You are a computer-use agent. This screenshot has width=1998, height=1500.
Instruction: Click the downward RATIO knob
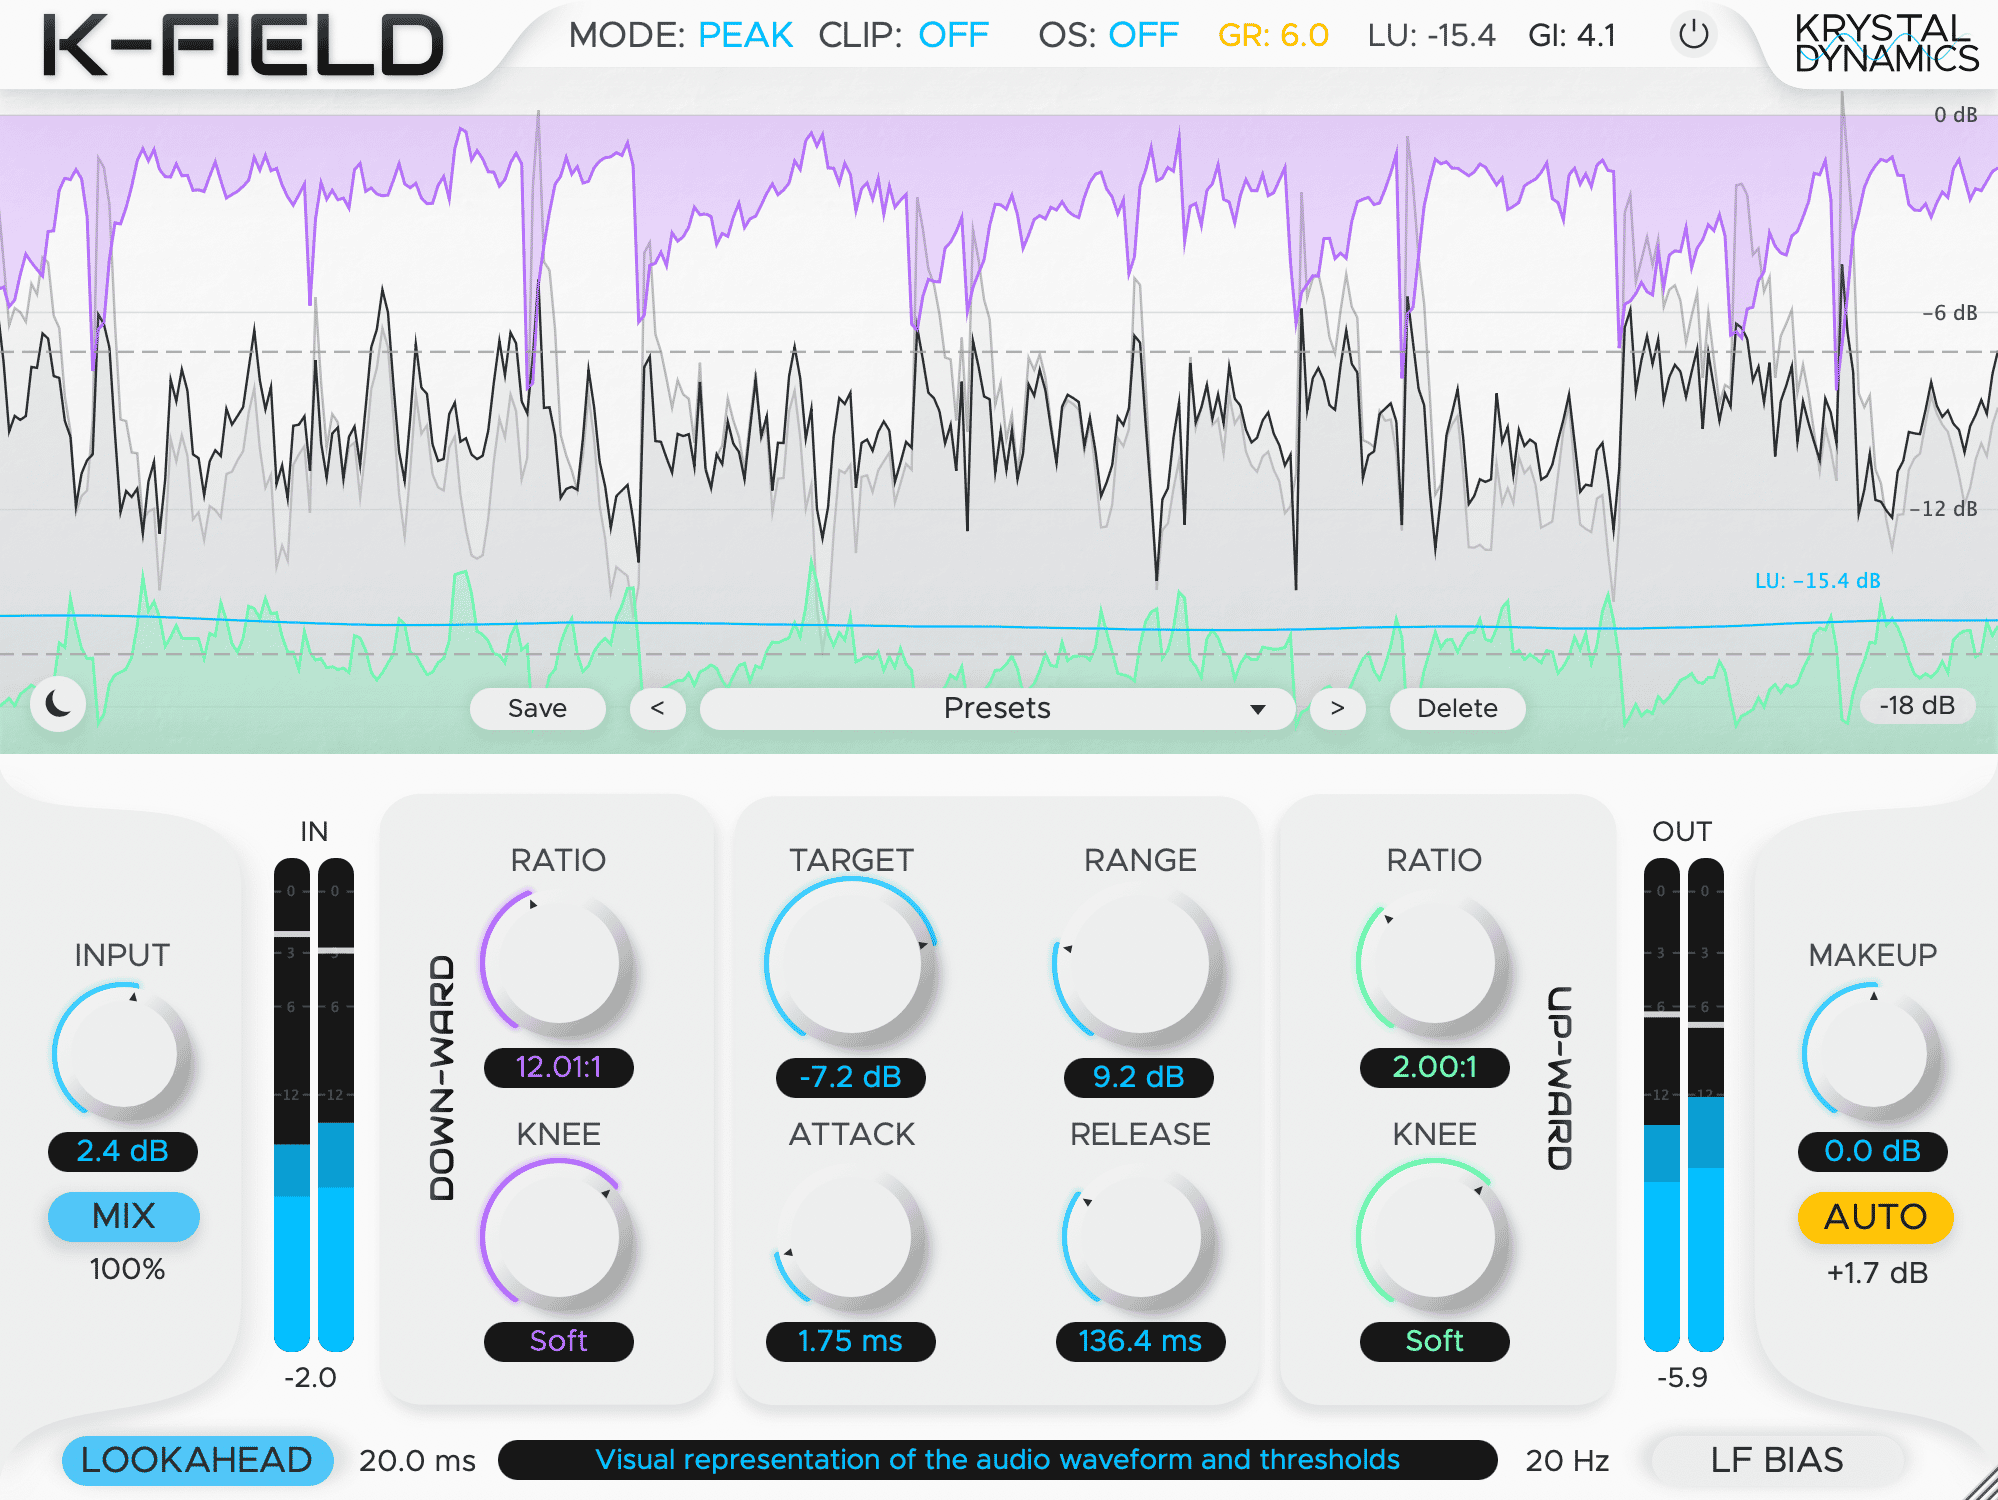point(558,963)
